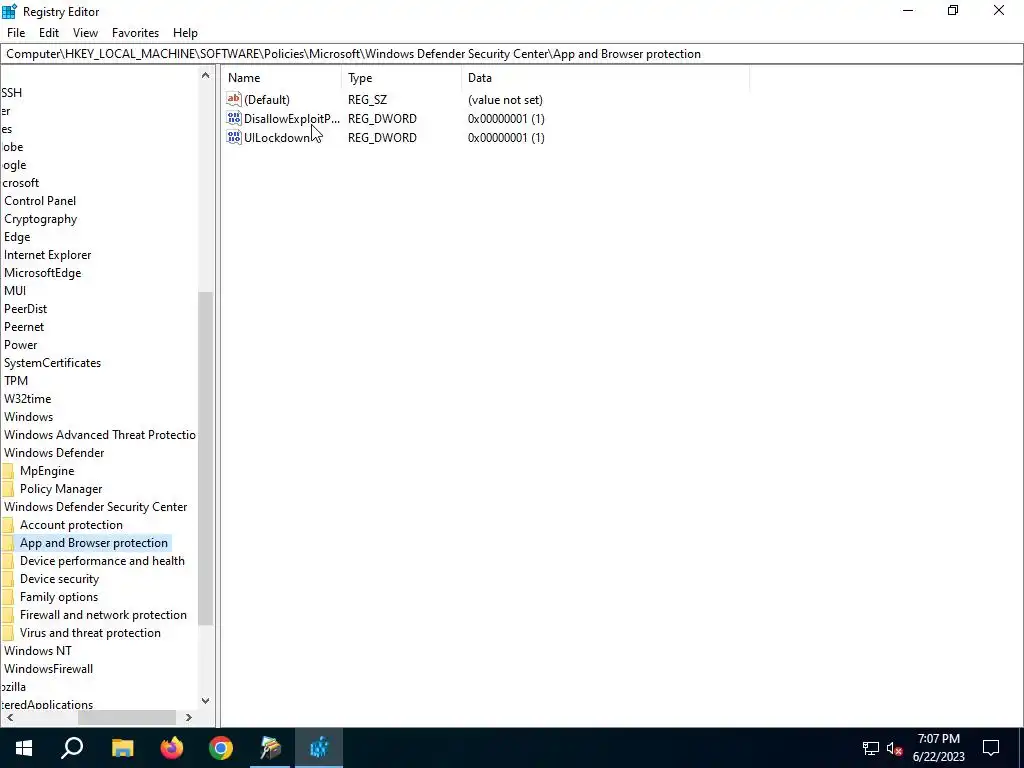The height and width of the screenshot is (768, 1024).
Task: Select the Power key
Action: tap(20, 345)
